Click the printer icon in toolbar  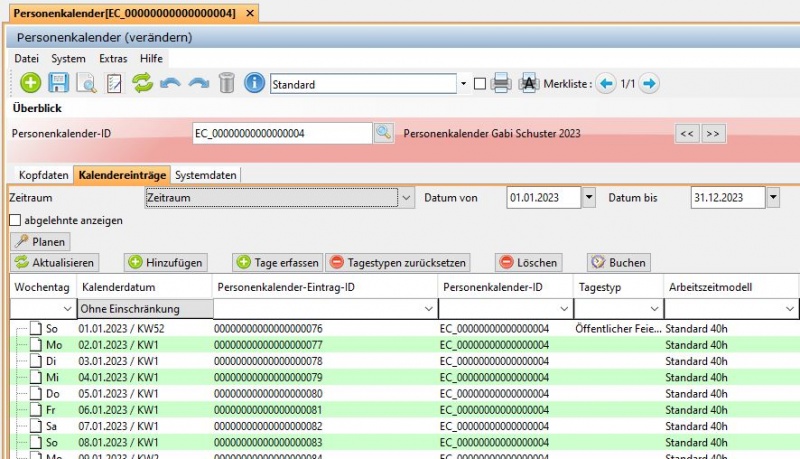click(x=502, y=84)
